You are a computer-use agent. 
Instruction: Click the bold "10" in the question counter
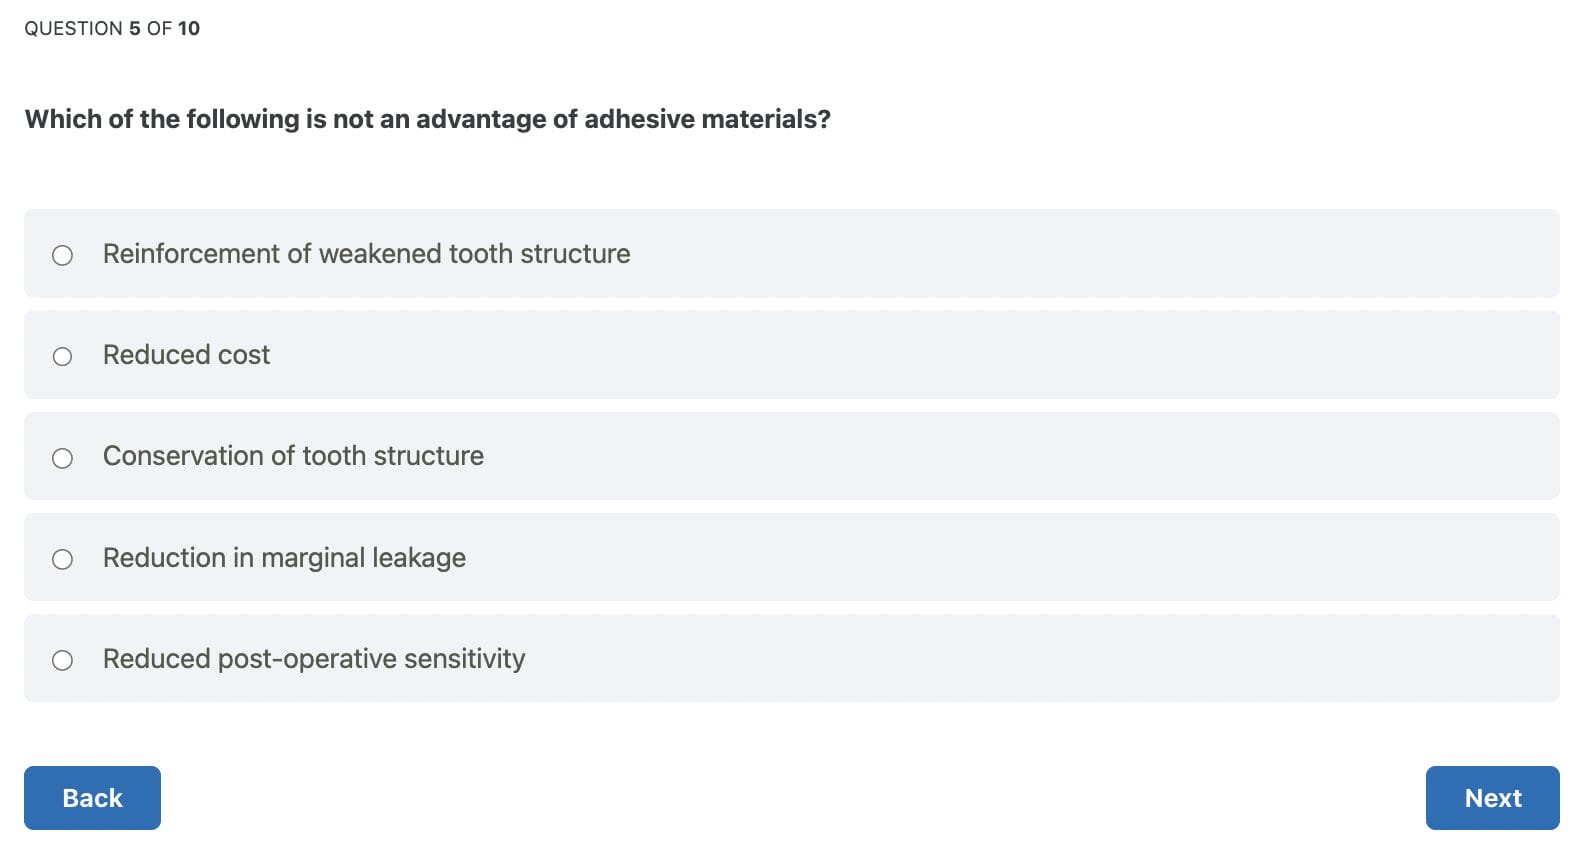tap(189, 28)
